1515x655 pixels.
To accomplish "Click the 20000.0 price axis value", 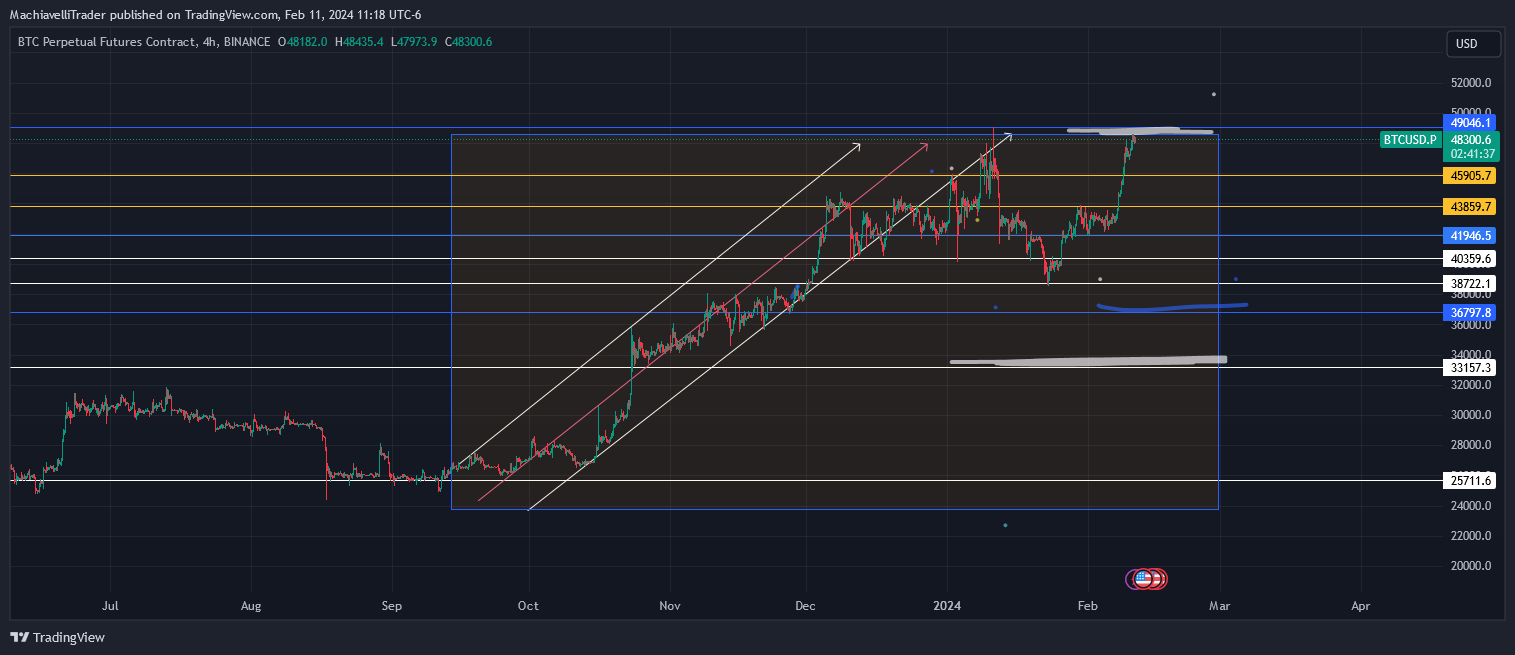I will (1471, 566).
